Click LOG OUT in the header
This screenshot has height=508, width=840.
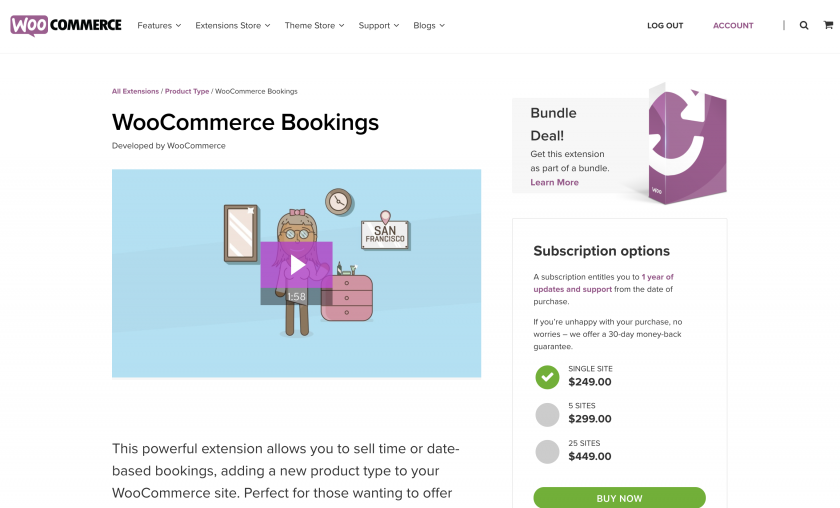click(665, 26)
